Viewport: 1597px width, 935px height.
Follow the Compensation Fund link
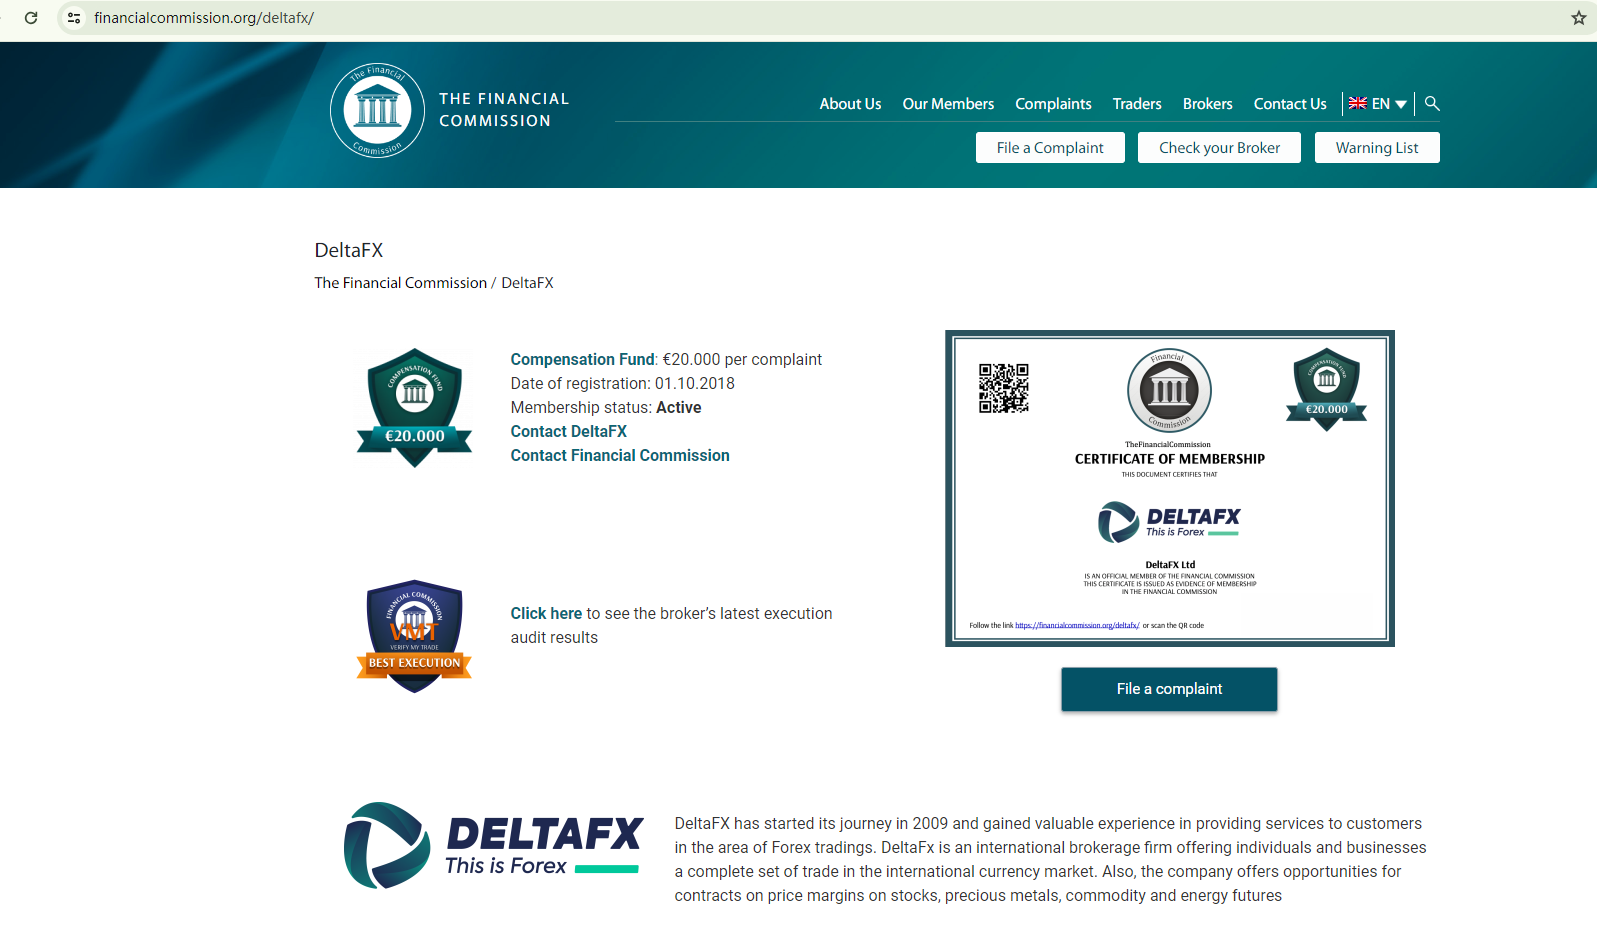(583, 359)
